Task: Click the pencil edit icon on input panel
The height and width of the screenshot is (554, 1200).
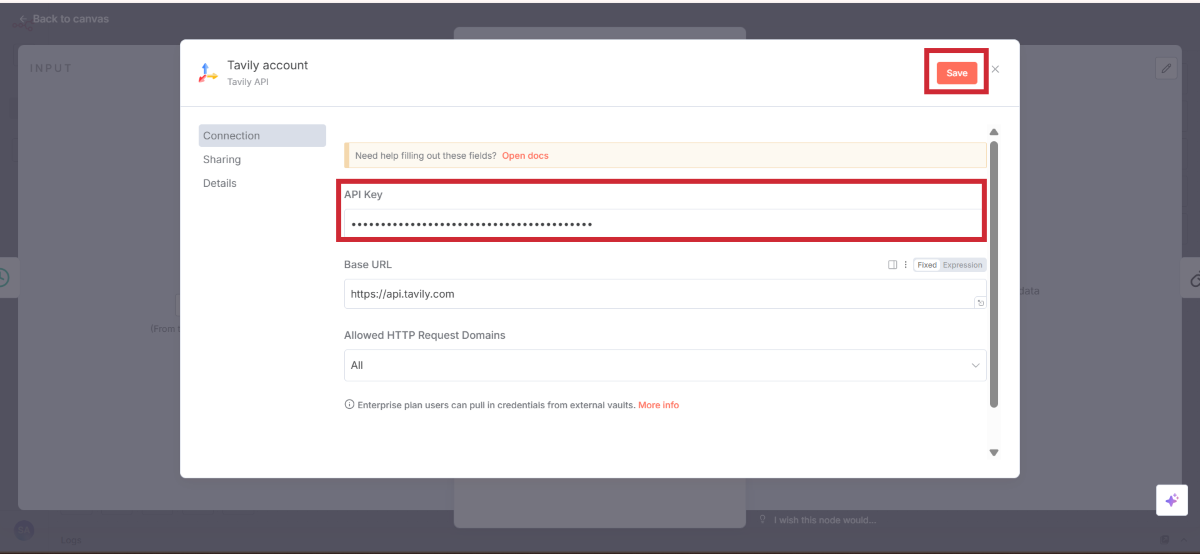Action: tap(1166, 68)
